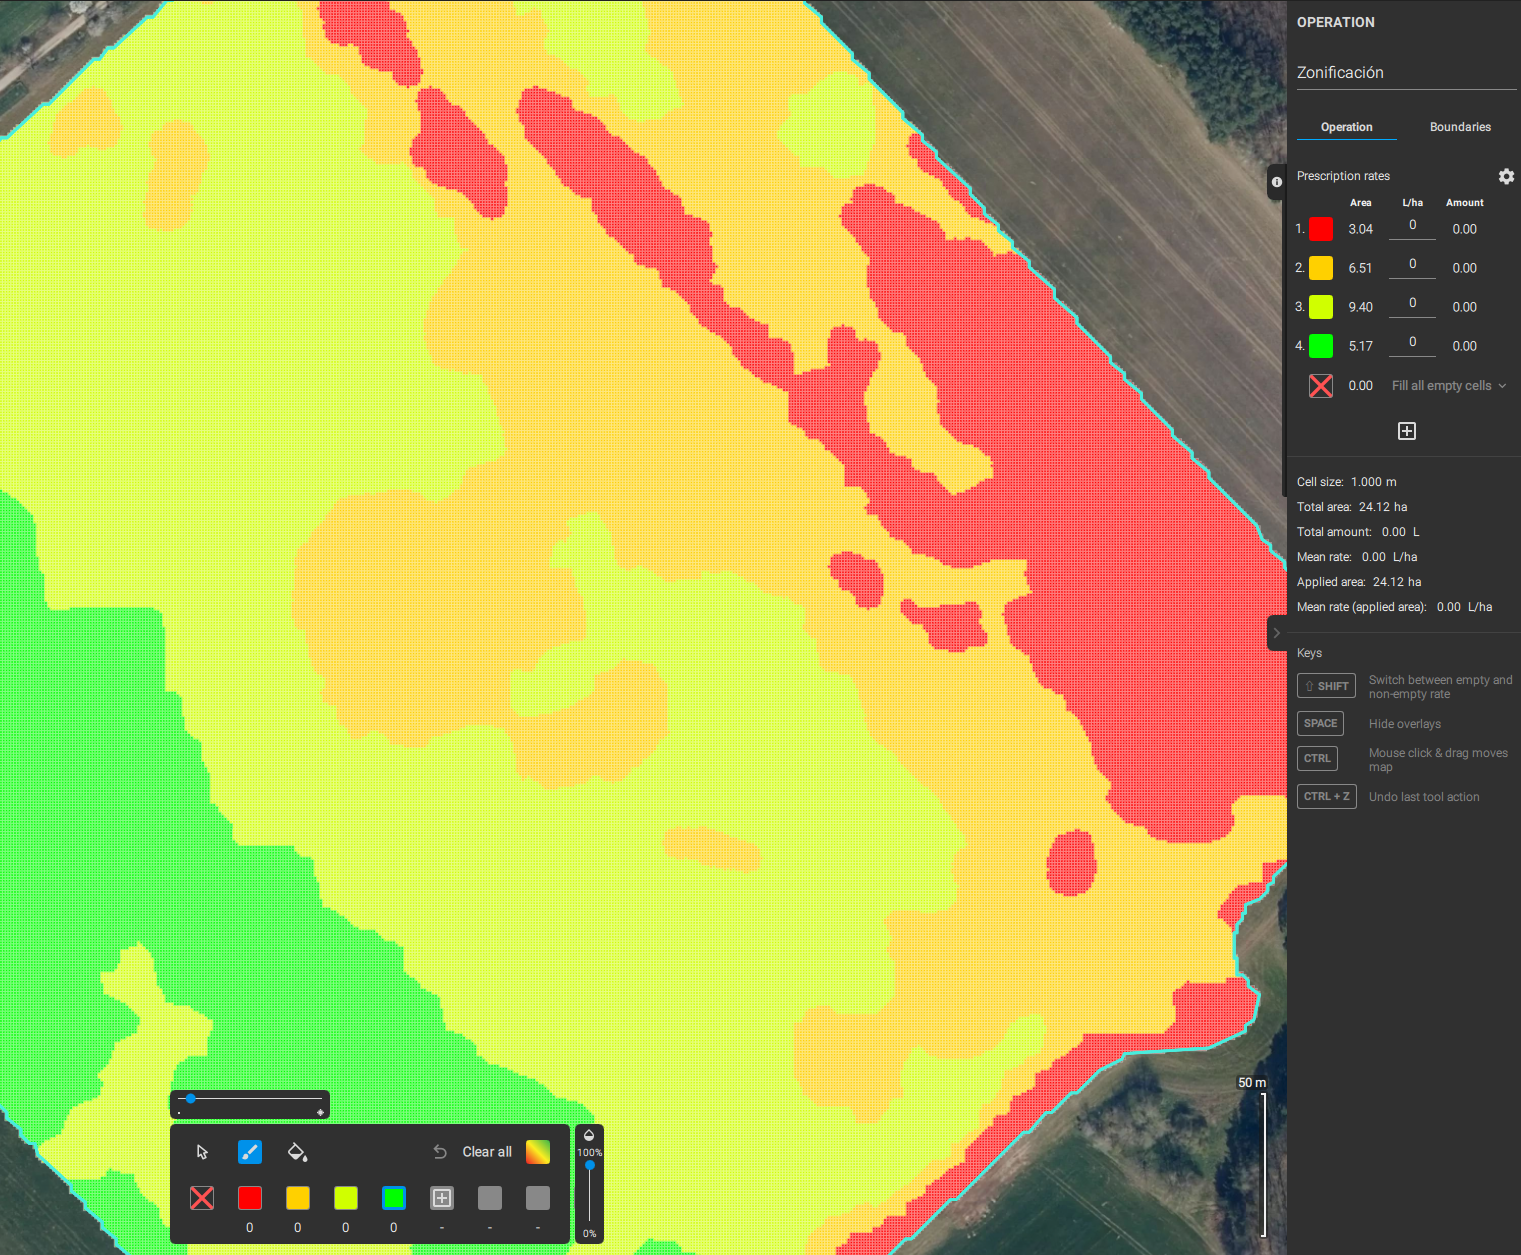The width and height of the screenshot is (1521, 1255).
Task: Click the info icon on the map edge
Action: 1276,182
